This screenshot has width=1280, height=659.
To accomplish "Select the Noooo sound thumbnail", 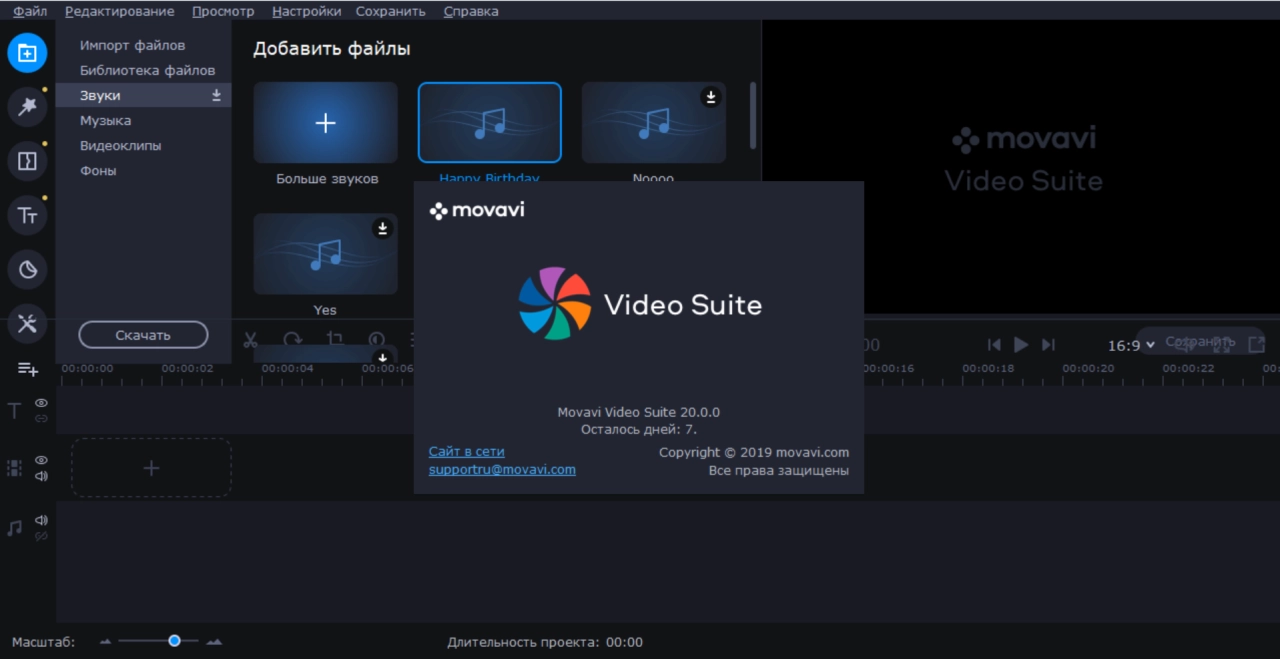I will (x=654, y=122).
